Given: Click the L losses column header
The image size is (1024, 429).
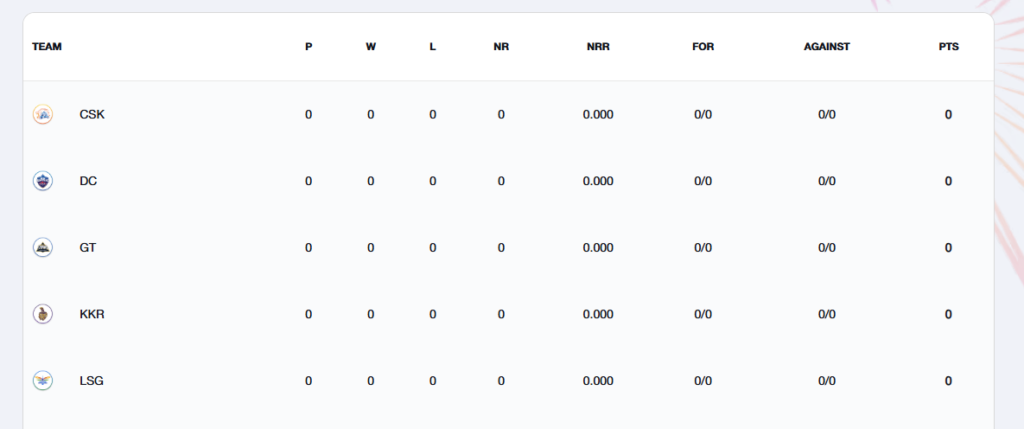Looking at the screenshot, I should point(432,47).
